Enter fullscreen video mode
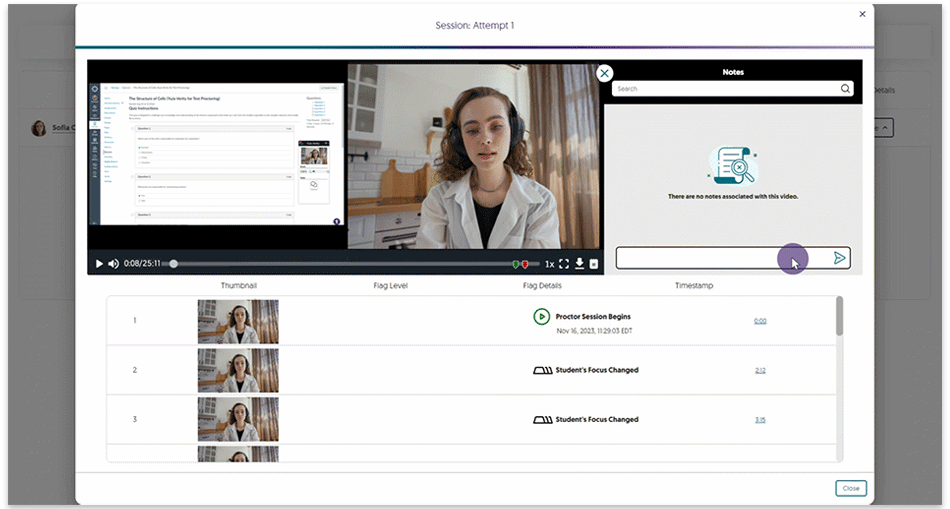The image size is (950, 509). [x=564, y=264]
